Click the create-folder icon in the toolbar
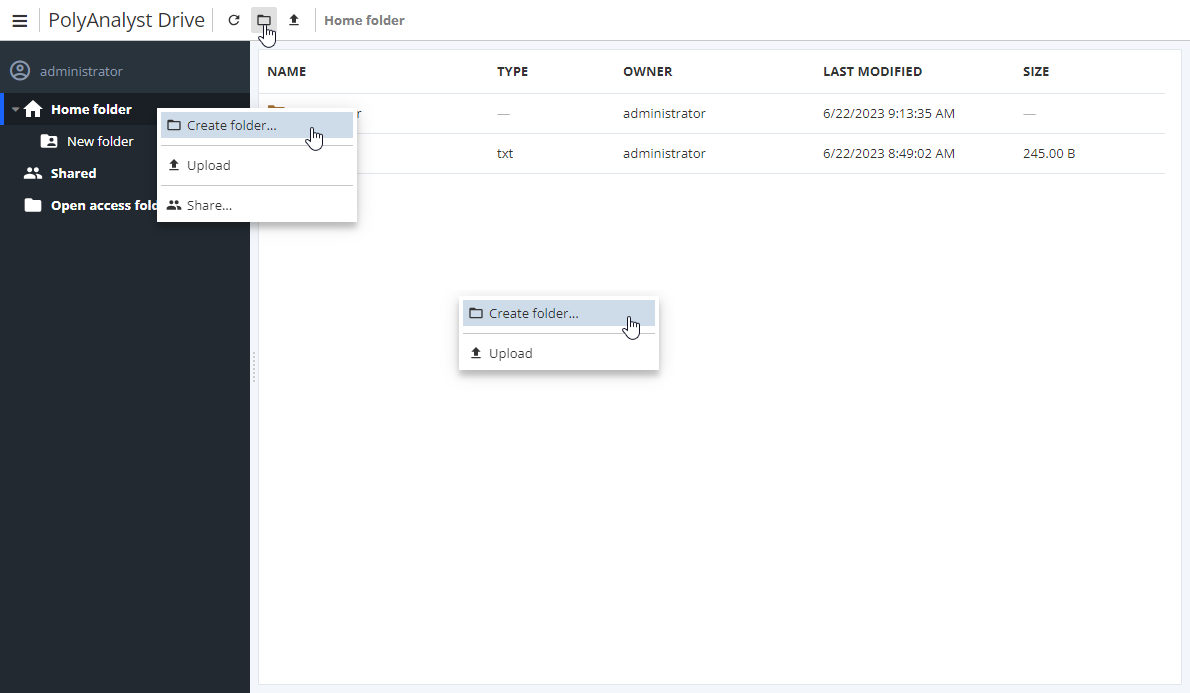This screenshot has height=693, width=1190. [x=264, y=19]
